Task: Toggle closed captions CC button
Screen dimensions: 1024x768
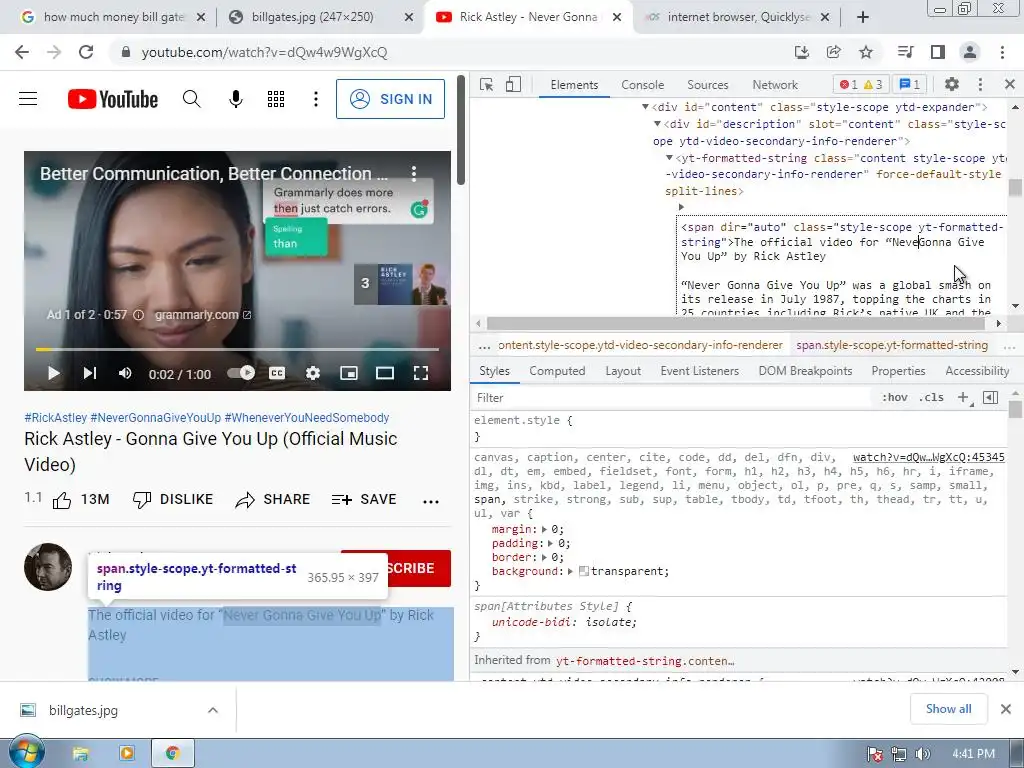Action: [x=277, y=374]
